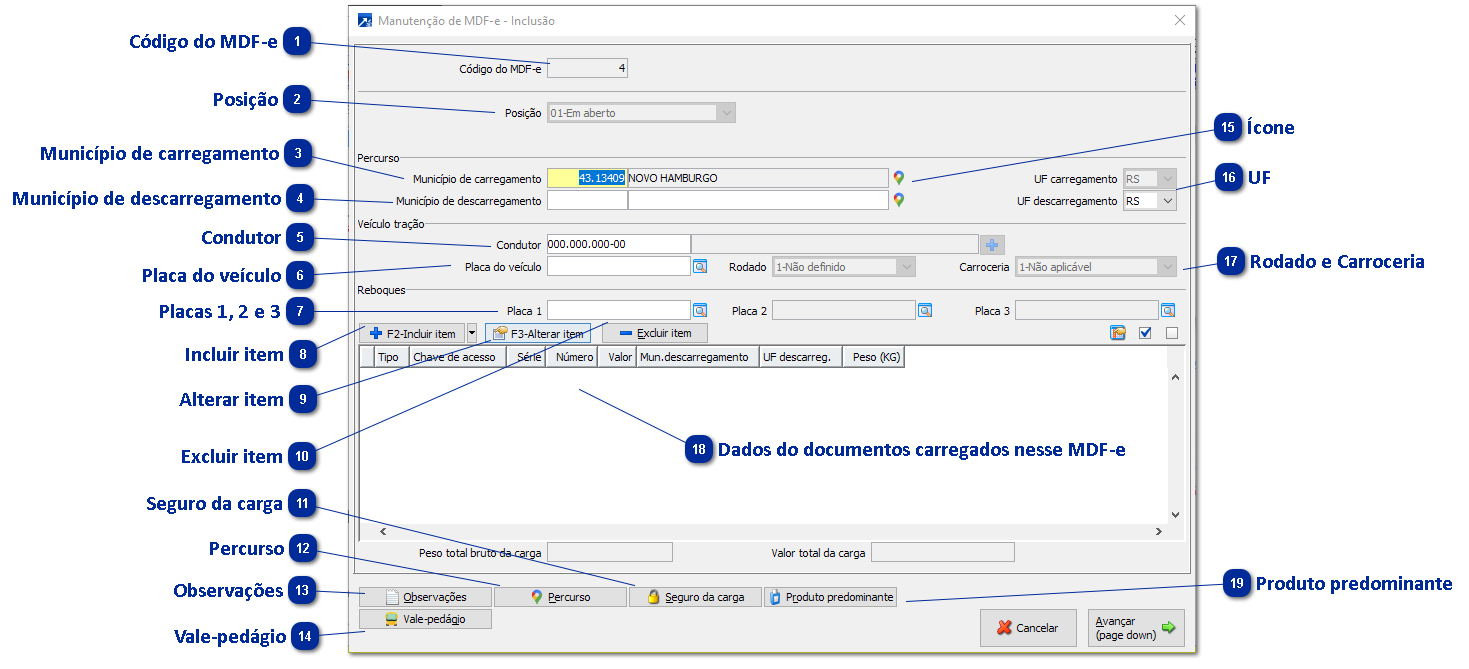Click the grid vertical scrollbar up arrow
The image size is (1469, 669).
point(1176,378)
